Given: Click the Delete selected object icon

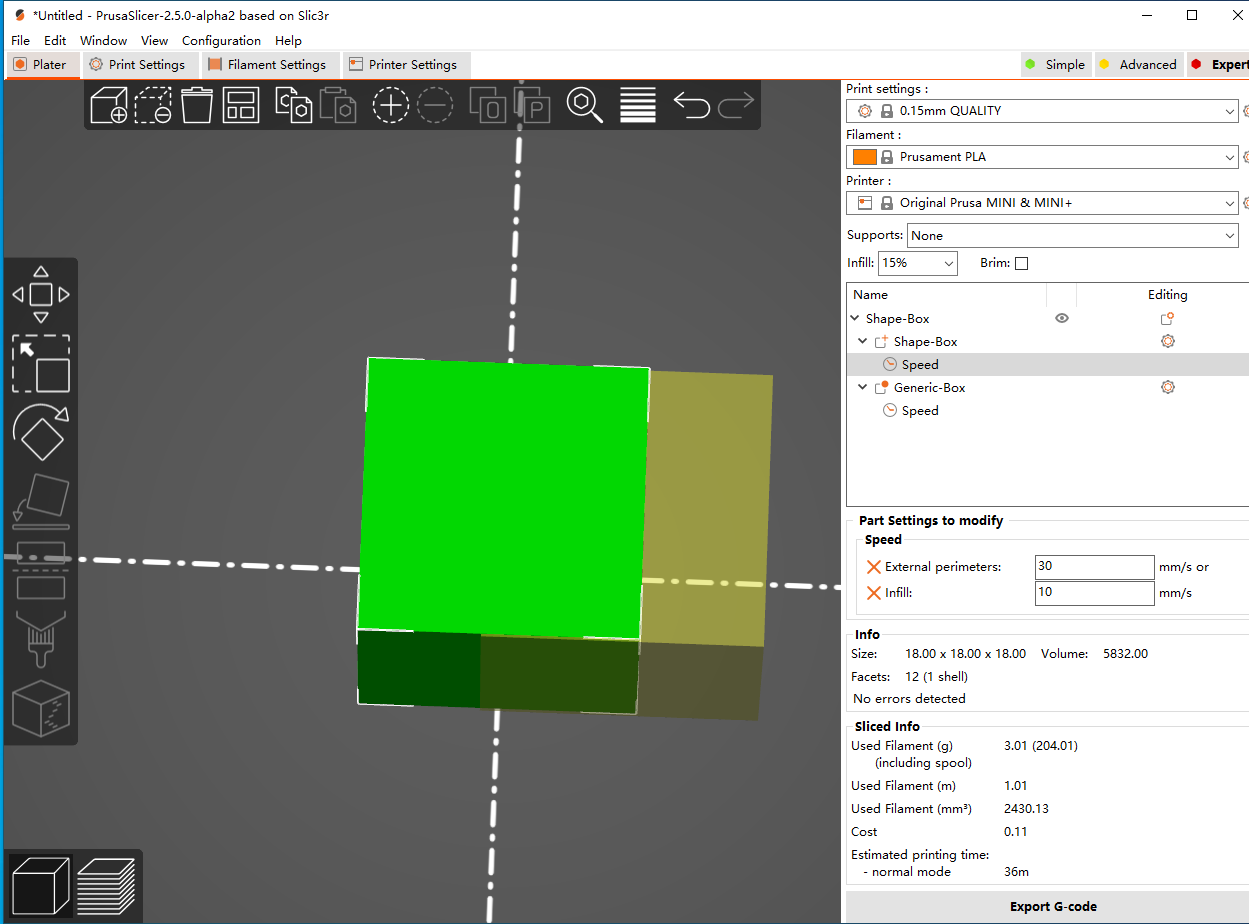Looking at the screenshot, I should click(153, 104).
